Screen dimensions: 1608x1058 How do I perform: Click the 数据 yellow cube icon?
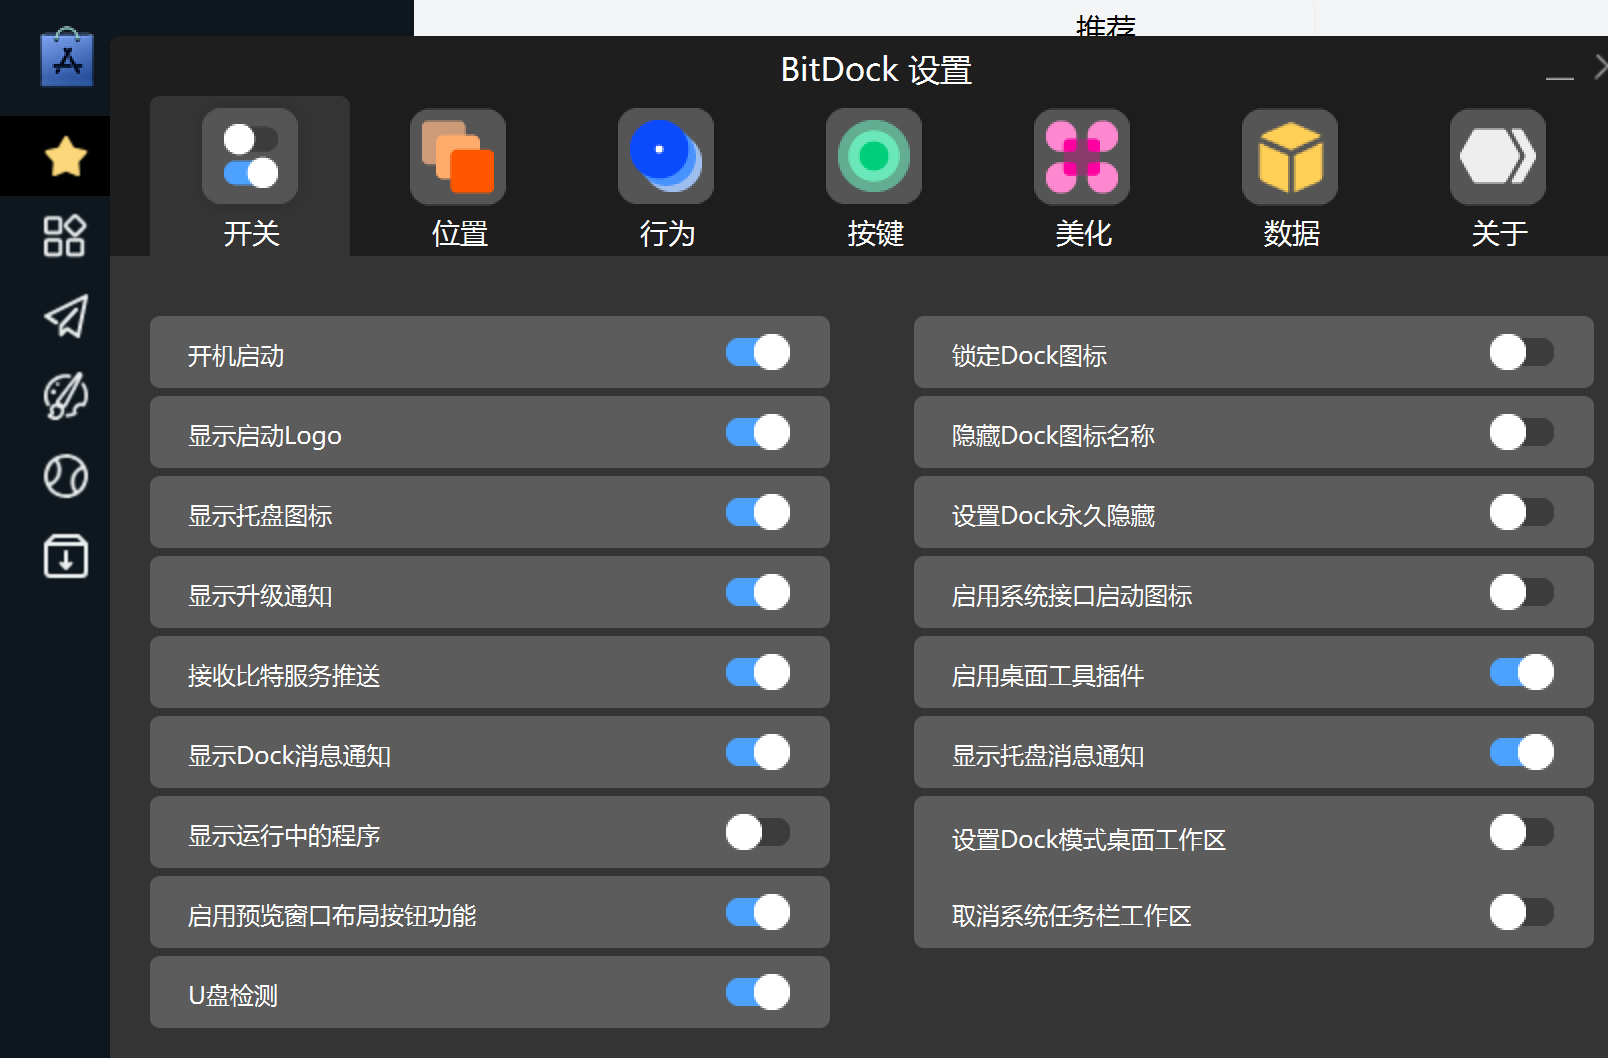pos(1290,156)
